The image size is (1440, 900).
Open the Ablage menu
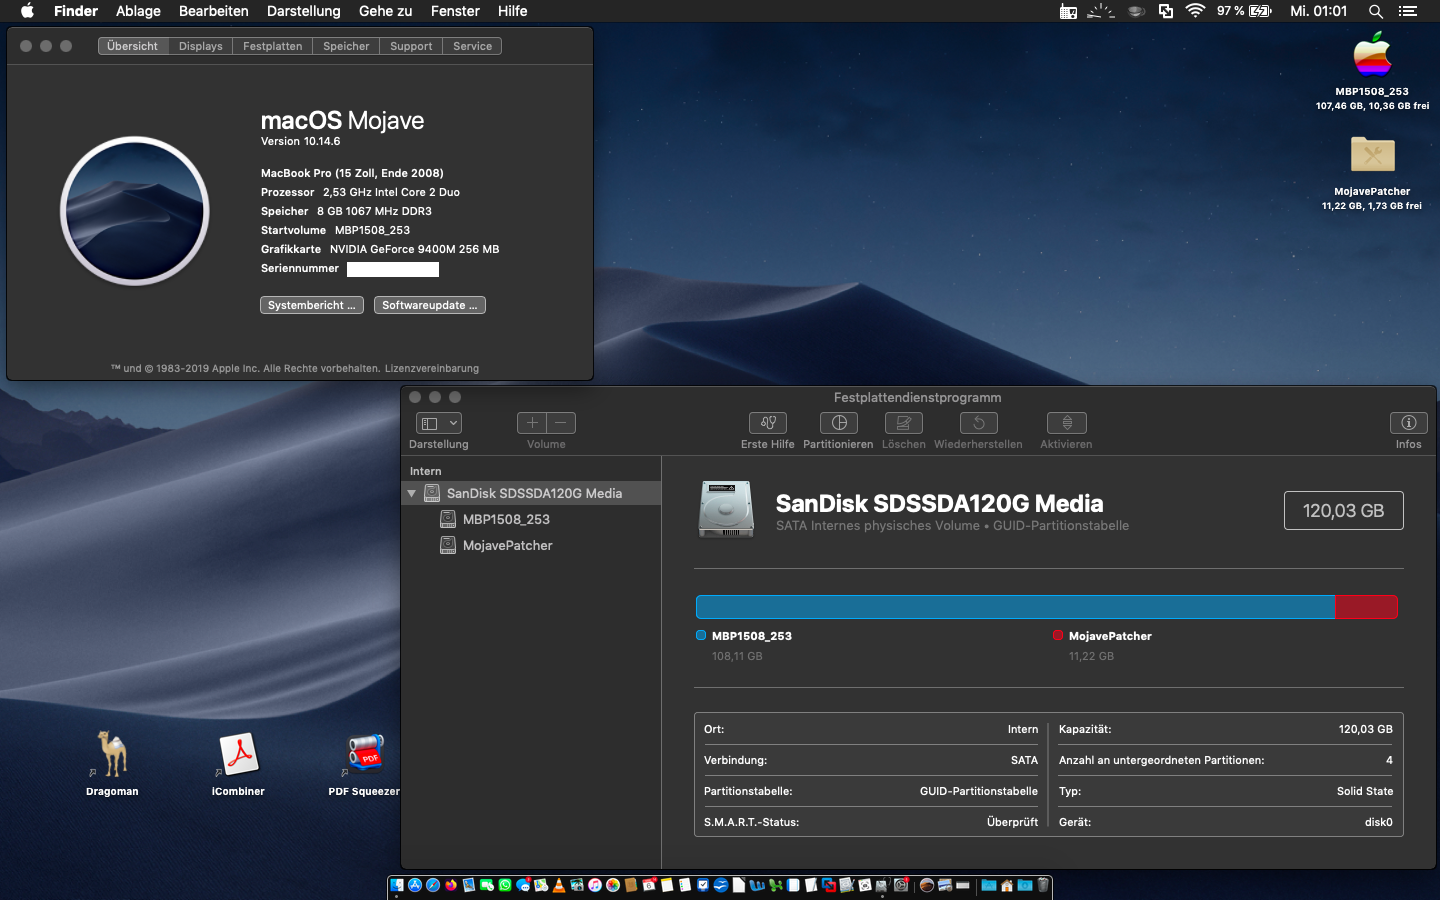click(138, 11)
